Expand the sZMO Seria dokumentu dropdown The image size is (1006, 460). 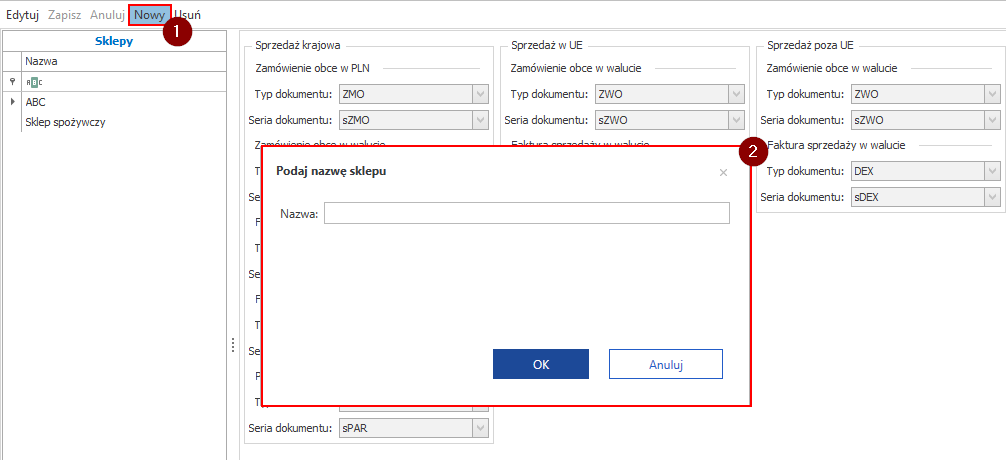[480, 120]
